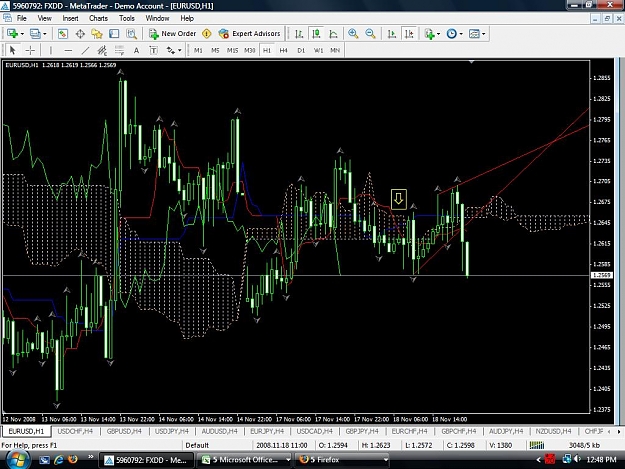This screenshot has height=469, width=625.
Task: Activate the 5960792: FXDD taskbar button
Action: pos(146,460)
